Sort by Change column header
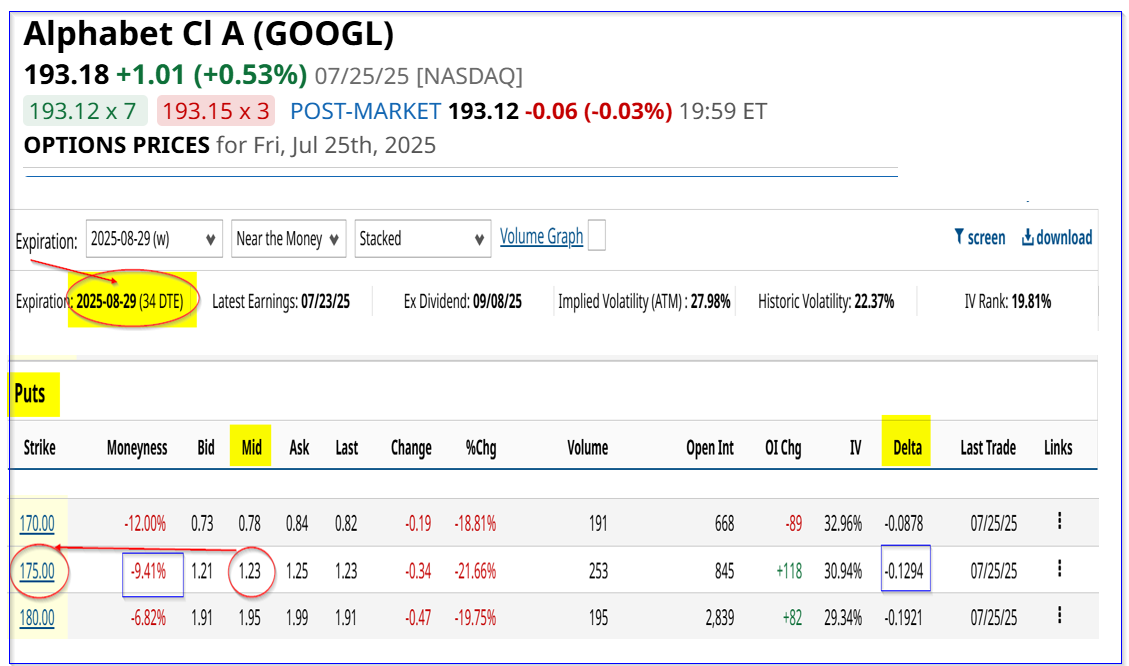1129x666 pixels. pyautogui.click(x=411, y=448)
